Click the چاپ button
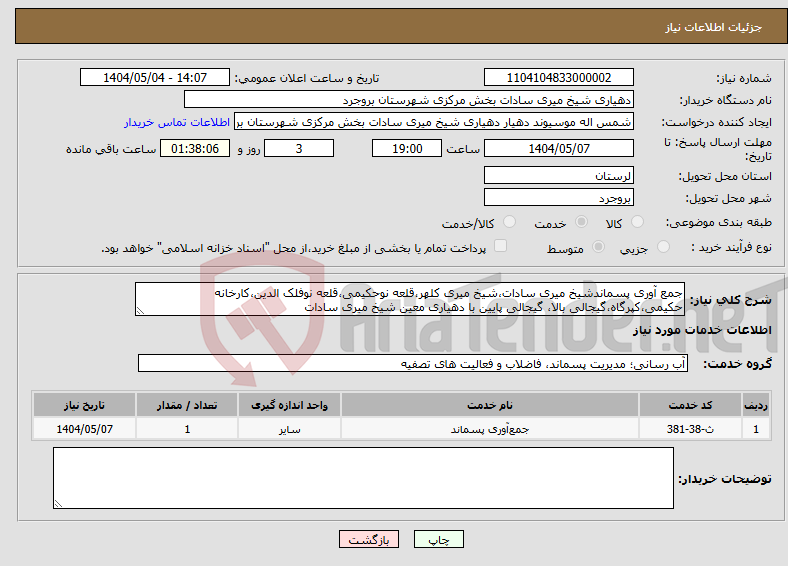The image size is (788, 566). pyautogui.click(x=439, y=539)
